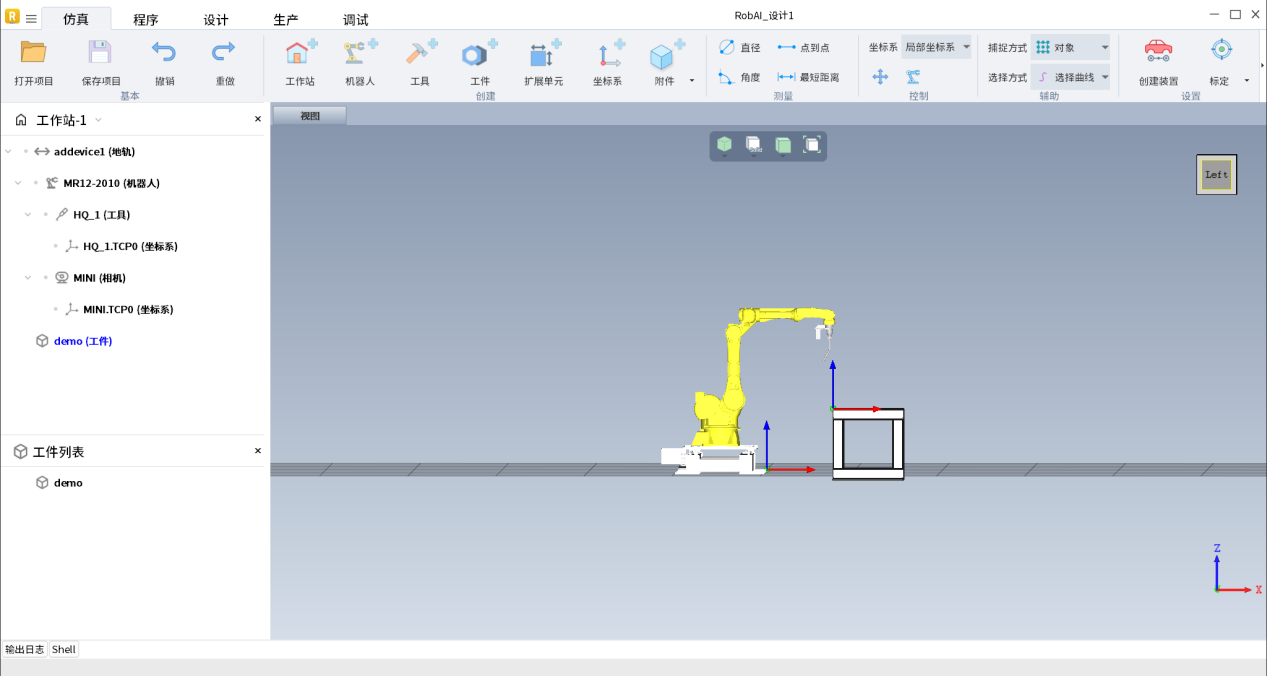Image resolution: width=1267 pixels, height=676 pixels.
Task: Save the project with 保存项目 icon
Action: [x=100, y=53]
